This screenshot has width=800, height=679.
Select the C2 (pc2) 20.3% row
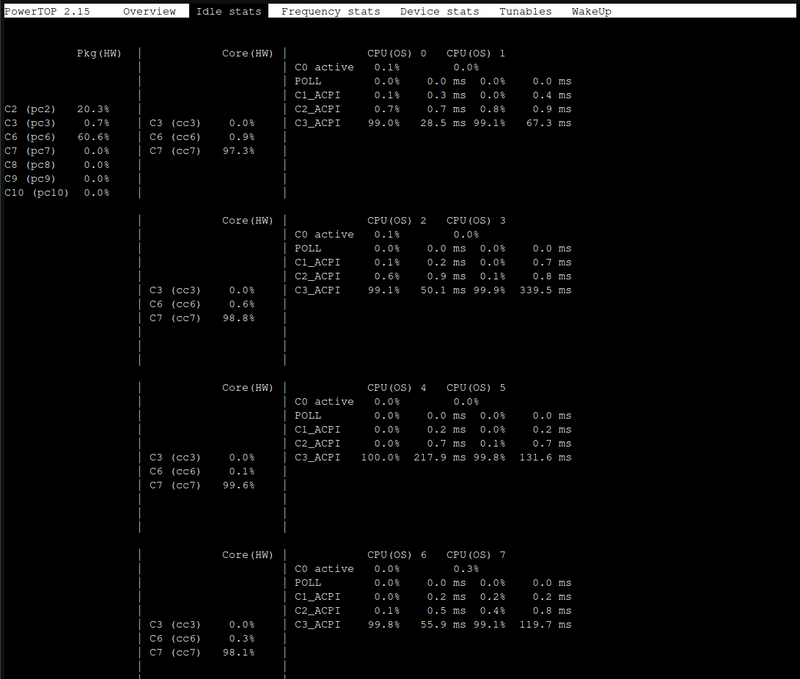coord(57,109)
